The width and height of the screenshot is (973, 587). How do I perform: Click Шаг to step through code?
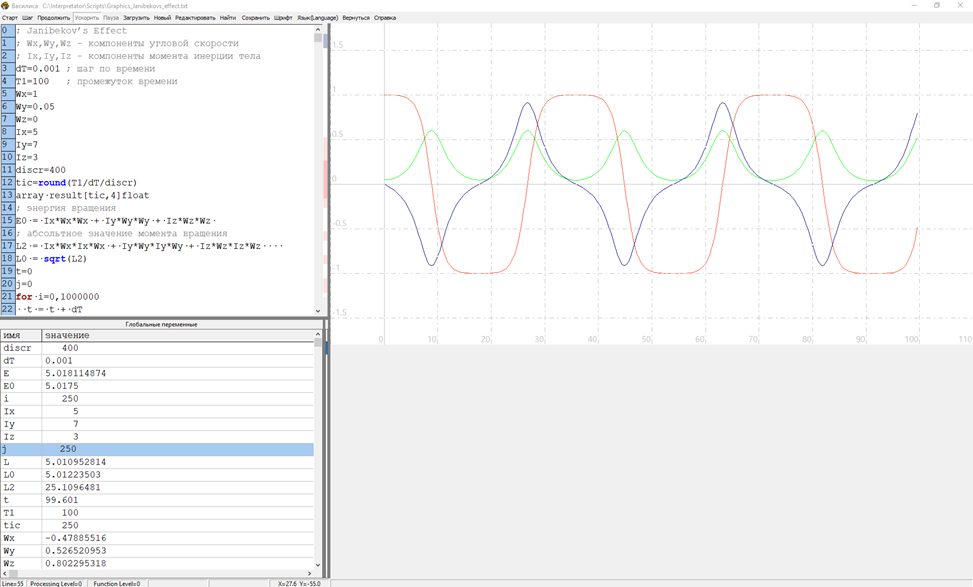pos(27,18)
